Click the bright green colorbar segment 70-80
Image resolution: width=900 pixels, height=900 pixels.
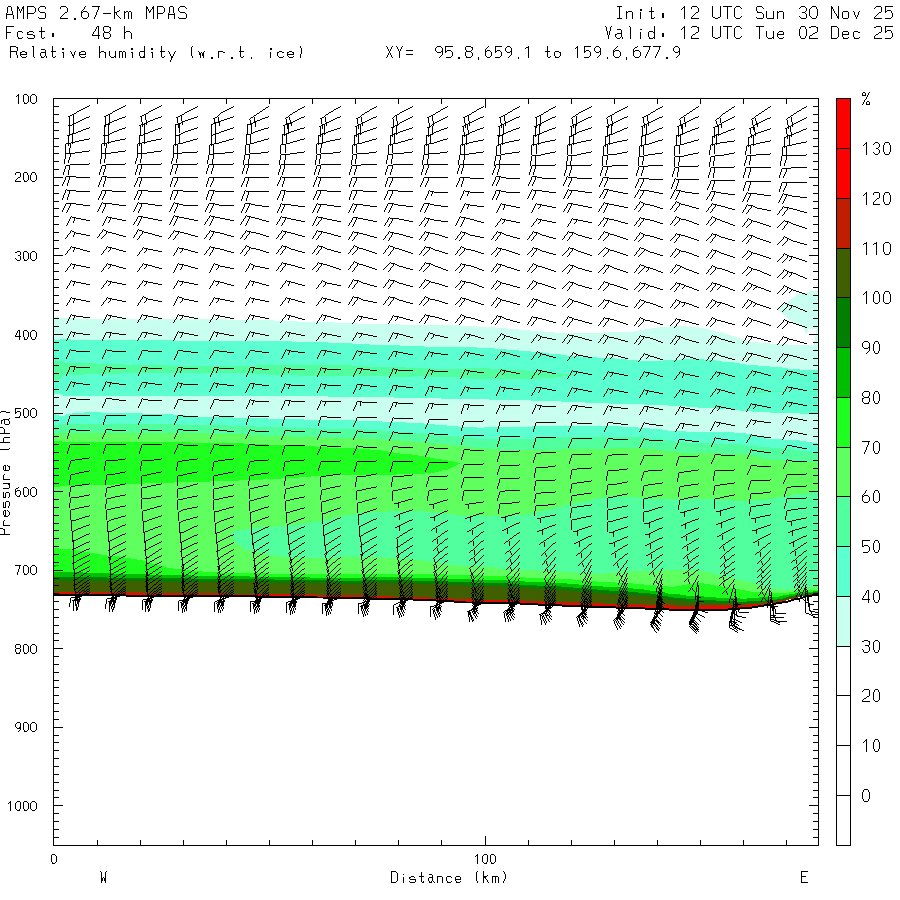843,422
